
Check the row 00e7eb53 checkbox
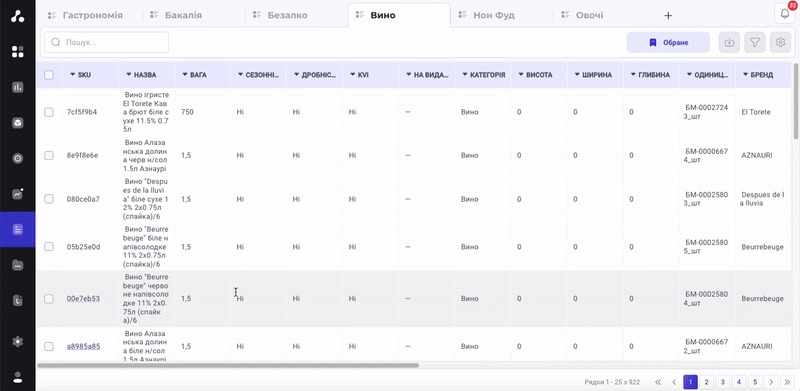coord(48,299)
